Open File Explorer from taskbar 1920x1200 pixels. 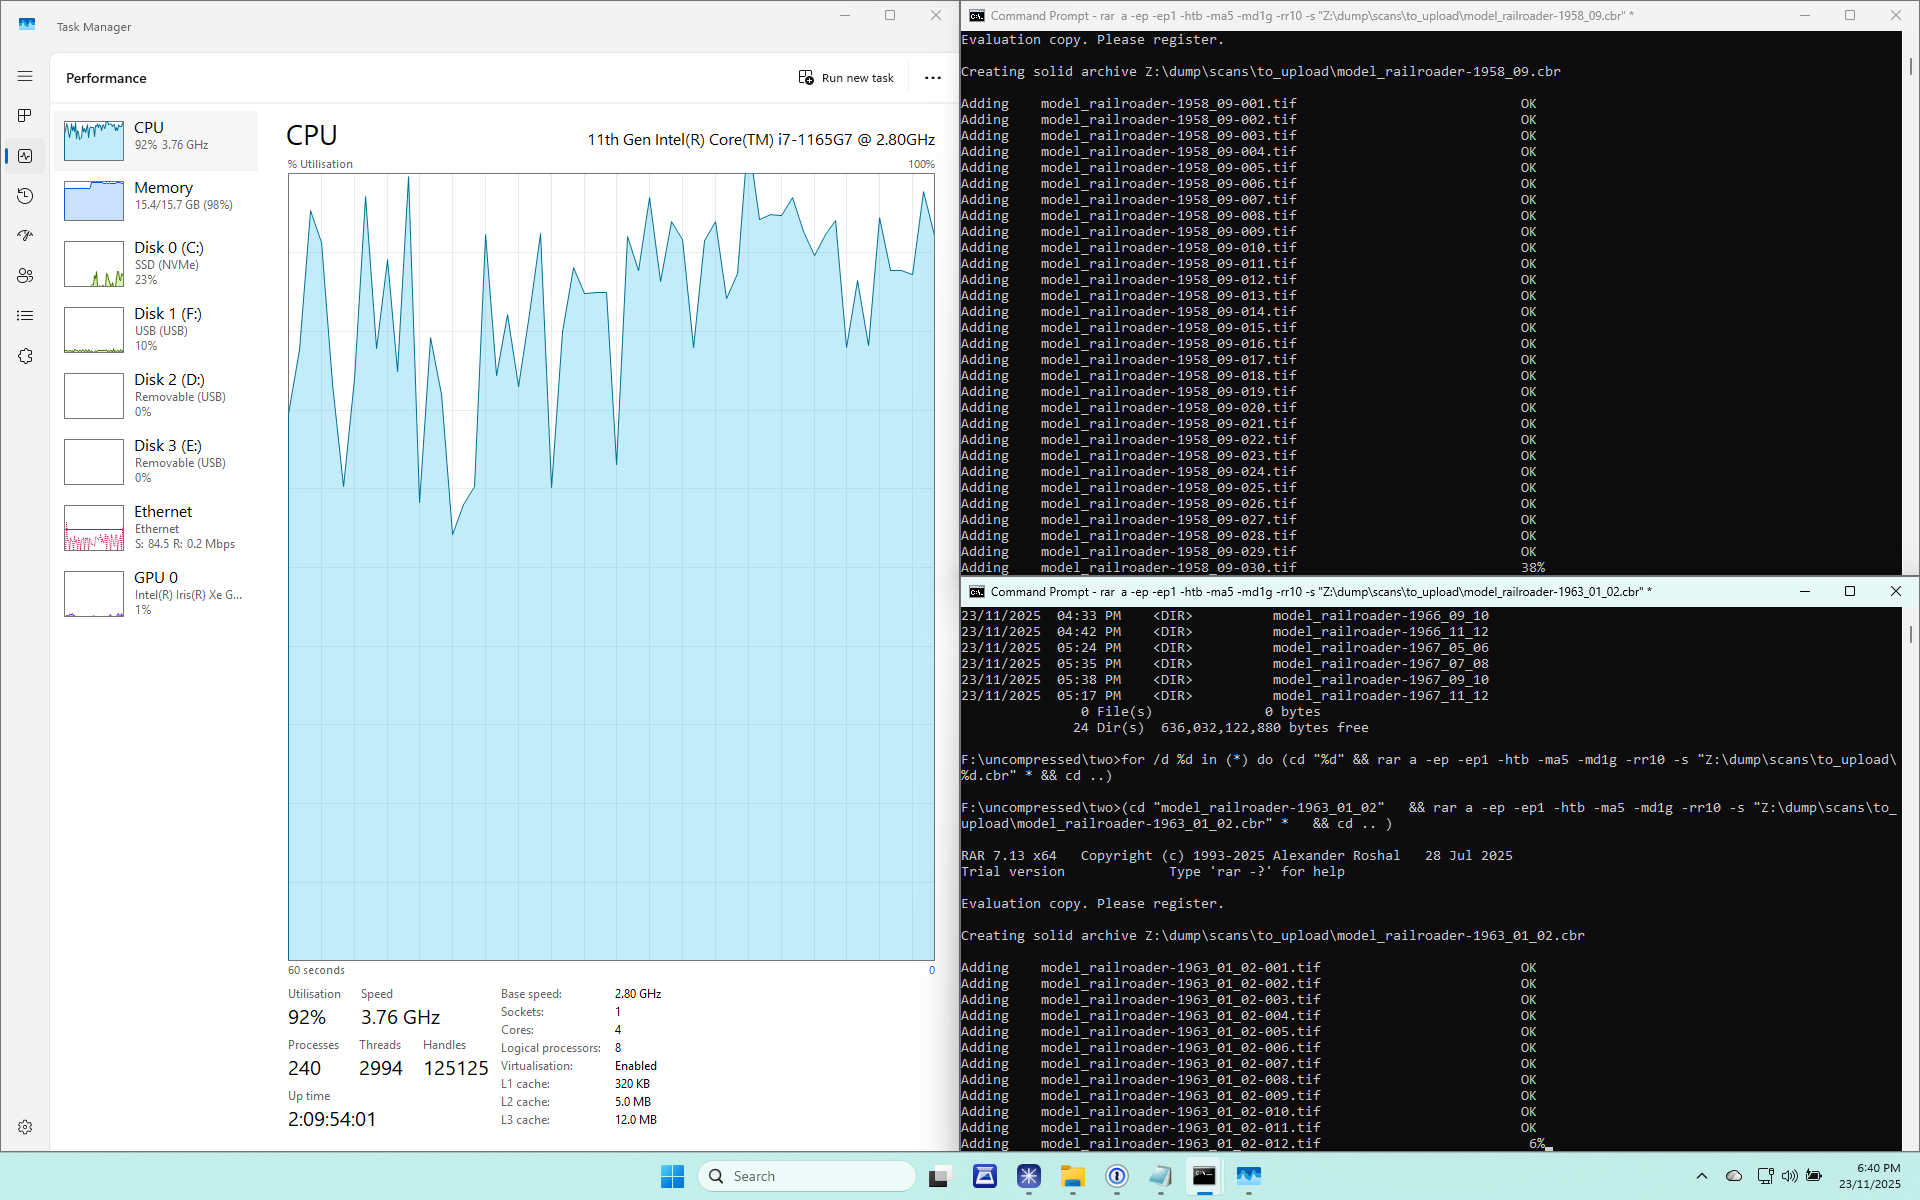[1073, 1176]
